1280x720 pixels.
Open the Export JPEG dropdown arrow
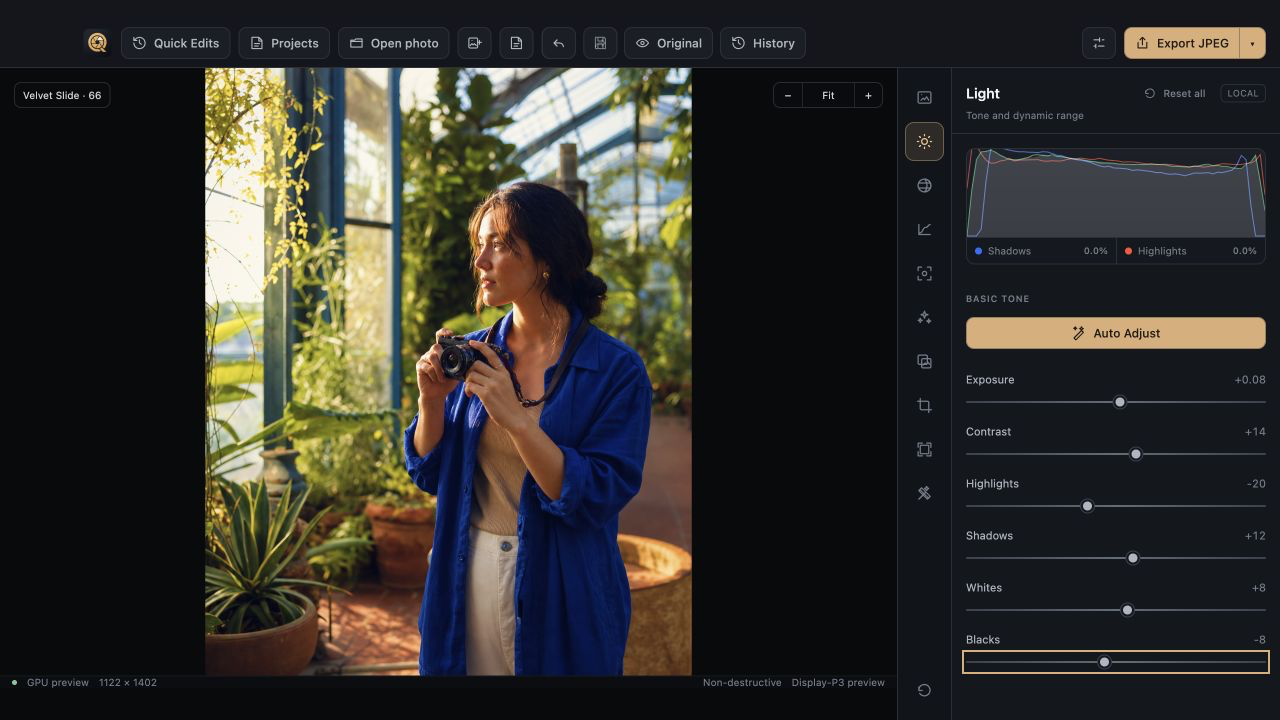1252,43
